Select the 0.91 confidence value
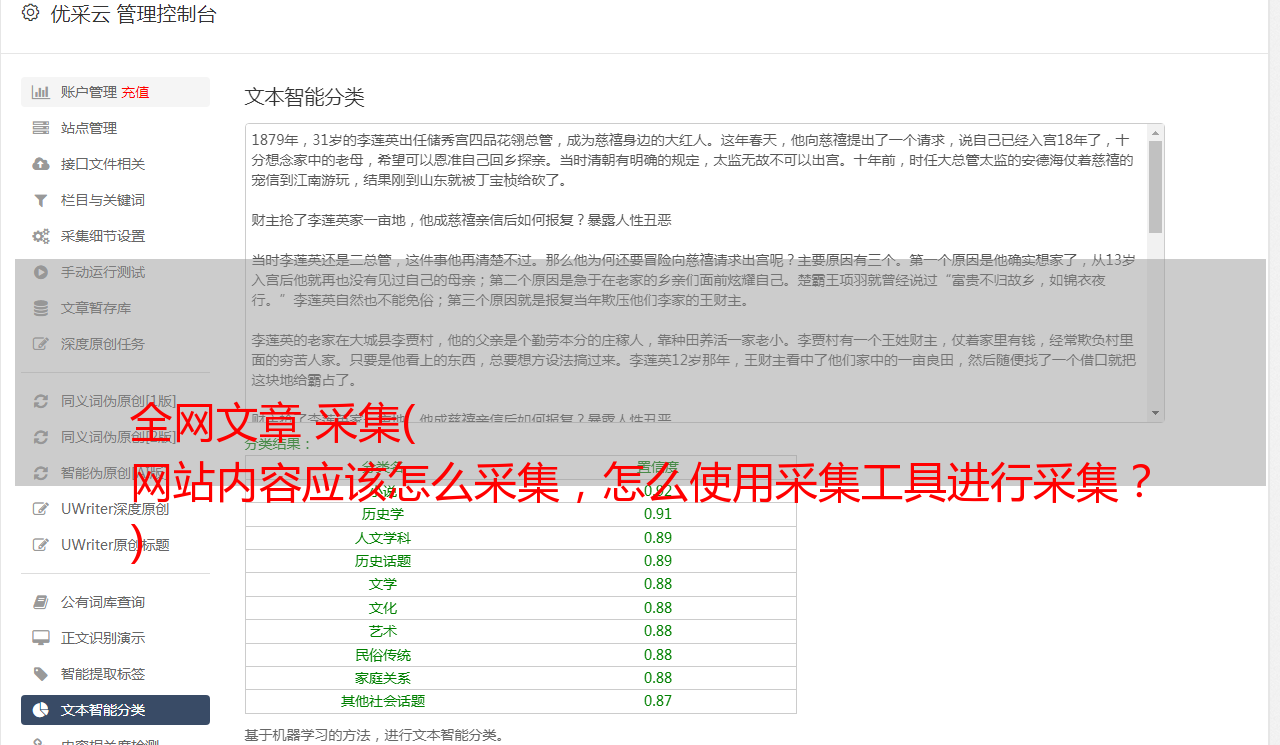1280x745 pixels. pyautogui.click(x=658, y=514)
